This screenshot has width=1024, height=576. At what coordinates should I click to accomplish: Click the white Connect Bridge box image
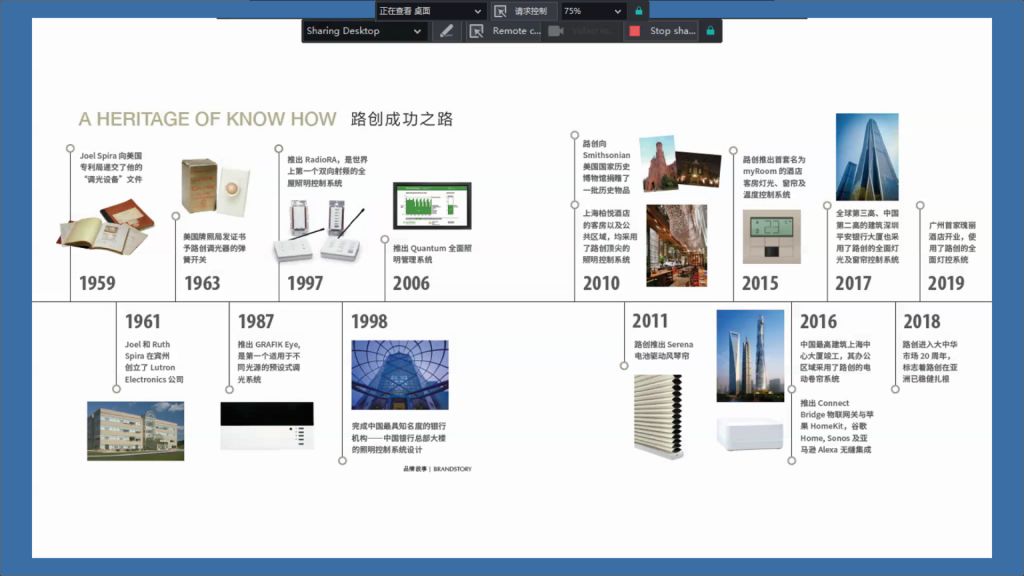click(x=750, y=433)
